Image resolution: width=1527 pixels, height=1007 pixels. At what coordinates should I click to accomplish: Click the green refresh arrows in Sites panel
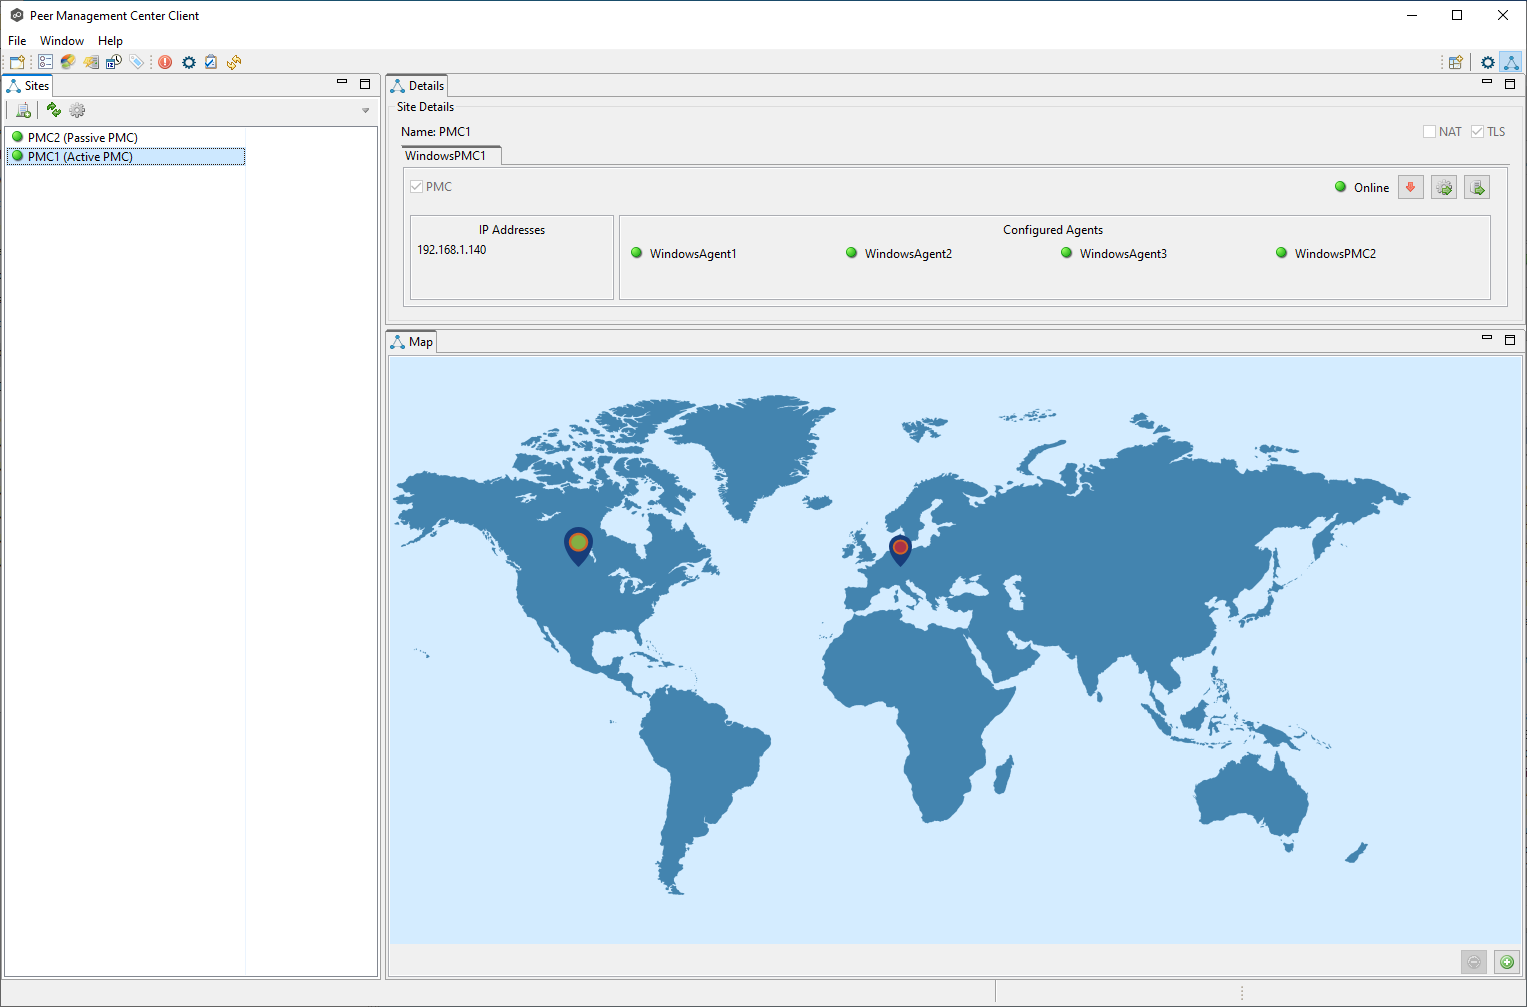click(x=54, y=110)
